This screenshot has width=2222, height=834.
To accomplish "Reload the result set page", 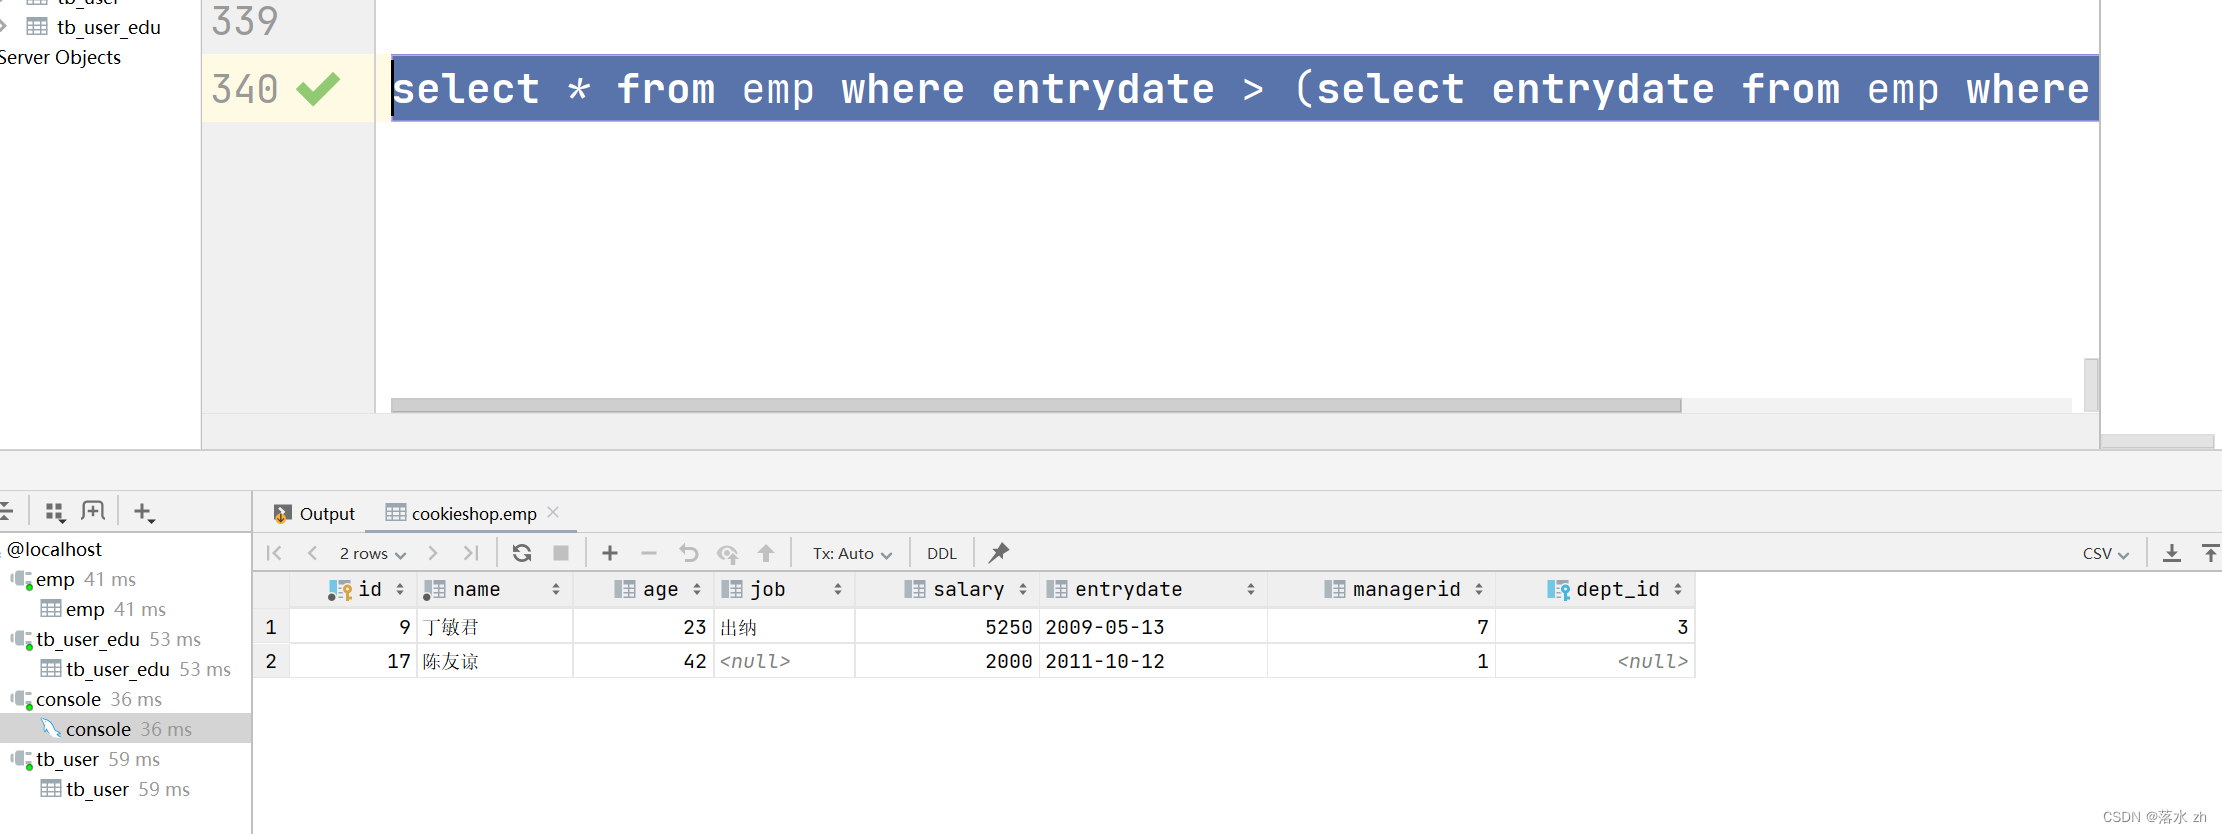I will (522, 553).
